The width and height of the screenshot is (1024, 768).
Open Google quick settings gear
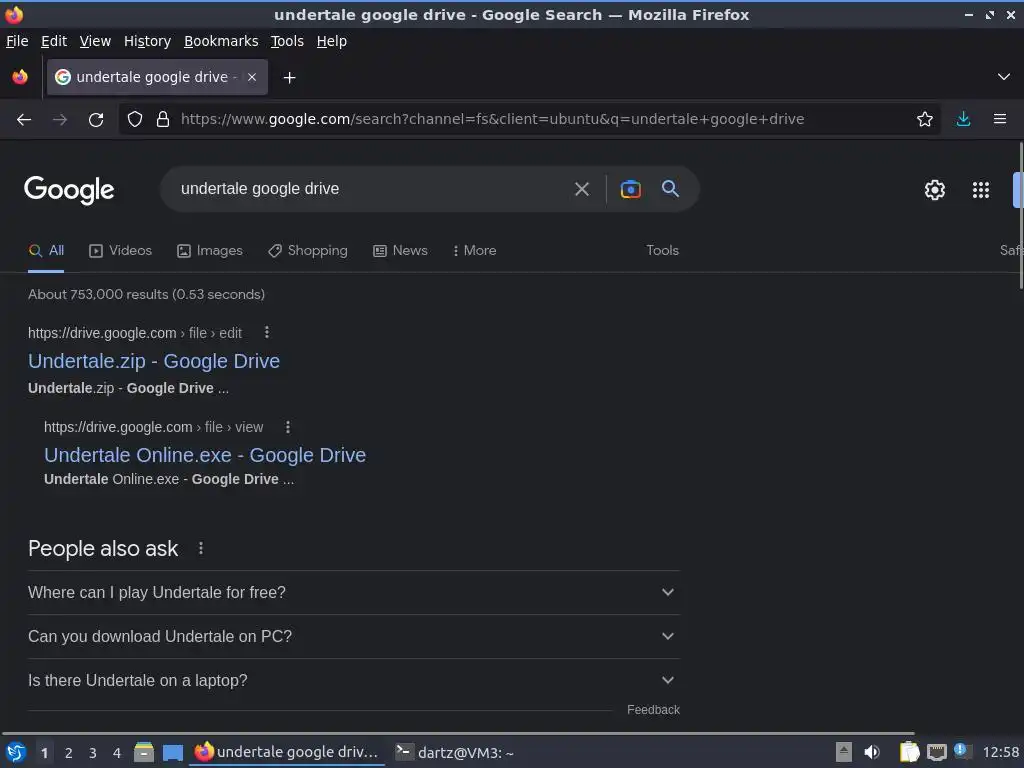(x=935, y=190)
